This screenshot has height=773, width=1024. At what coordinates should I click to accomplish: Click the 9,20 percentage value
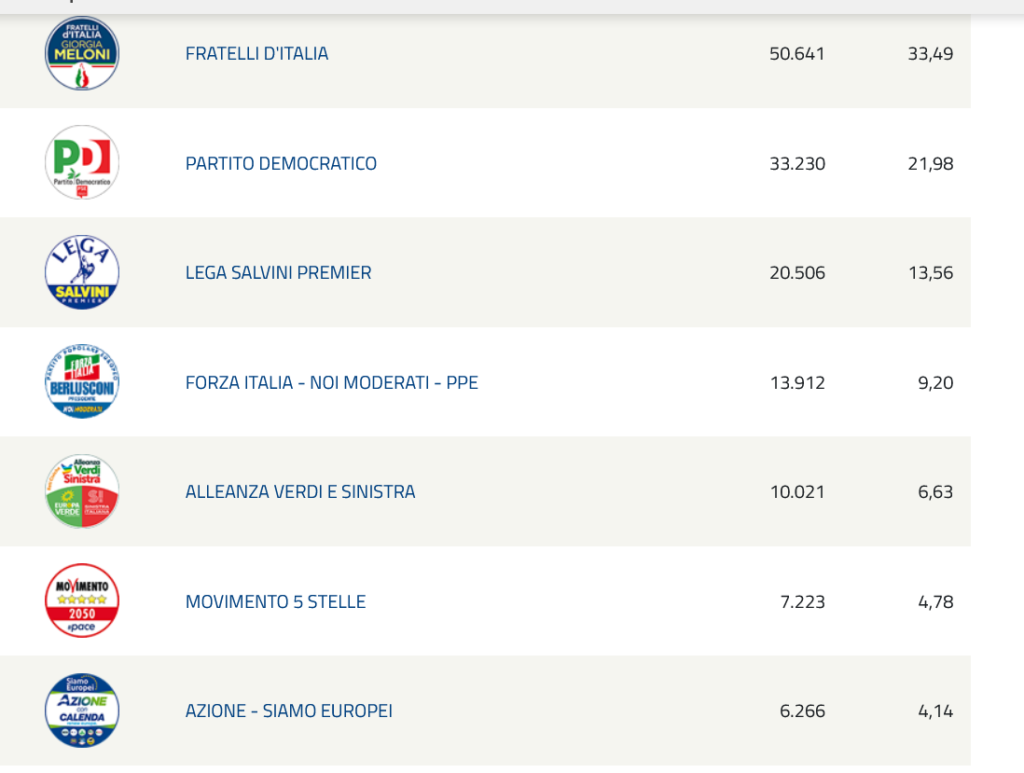[935, 382]
